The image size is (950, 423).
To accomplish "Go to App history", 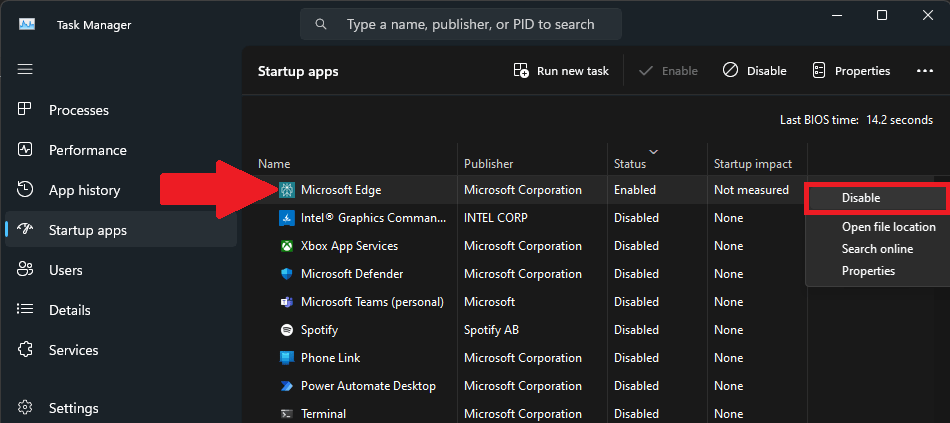I will click(x=121, y=190).
